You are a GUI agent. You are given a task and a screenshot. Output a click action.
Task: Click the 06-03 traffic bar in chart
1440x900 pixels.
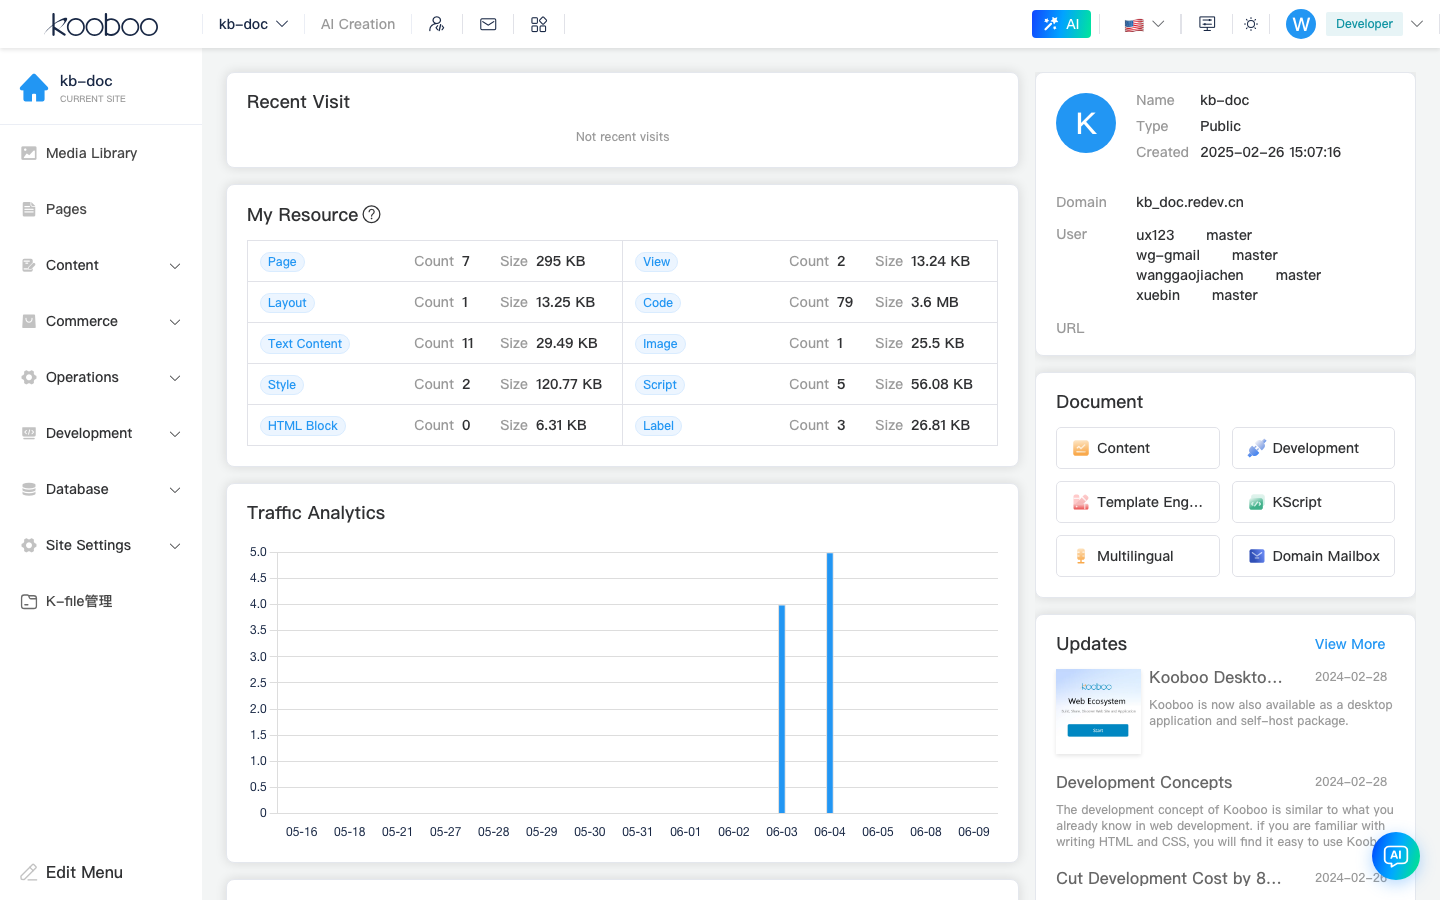coord(782,709)
